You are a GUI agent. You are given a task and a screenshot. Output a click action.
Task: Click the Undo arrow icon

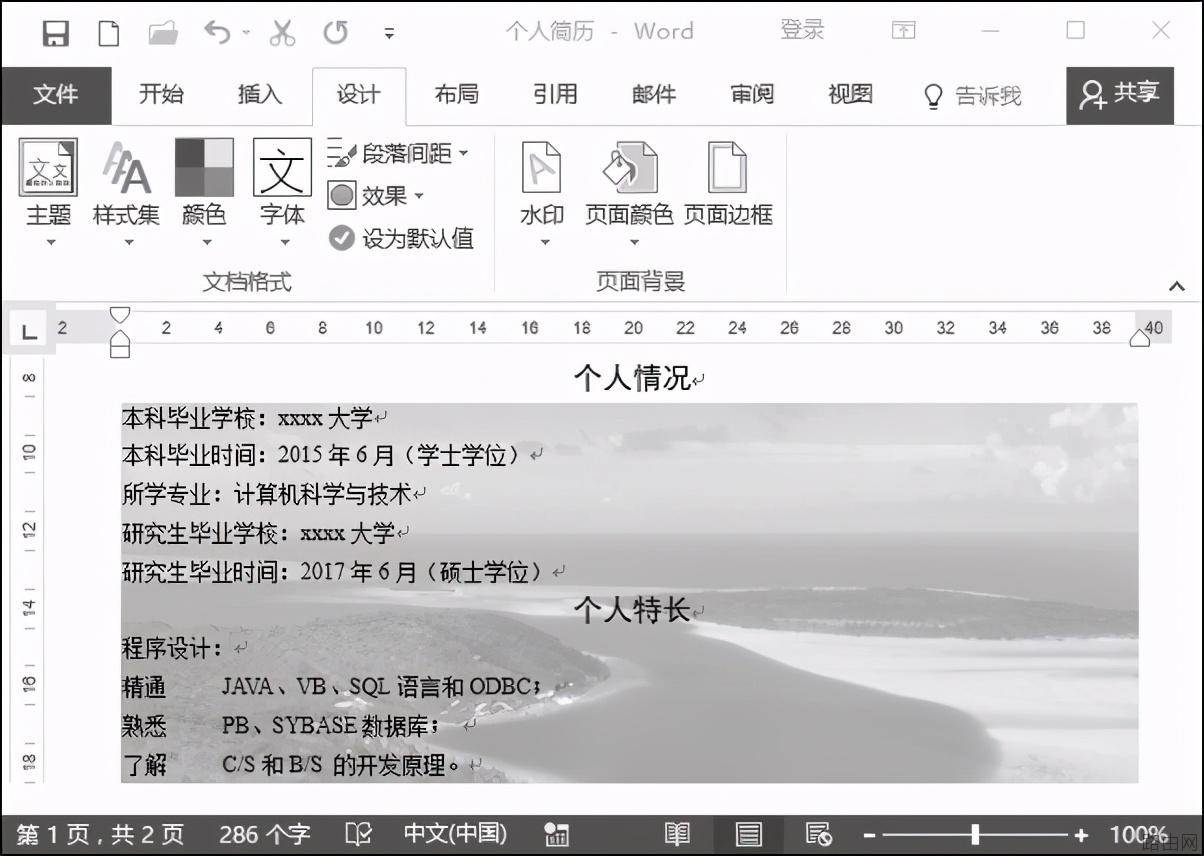coord(217,33)
